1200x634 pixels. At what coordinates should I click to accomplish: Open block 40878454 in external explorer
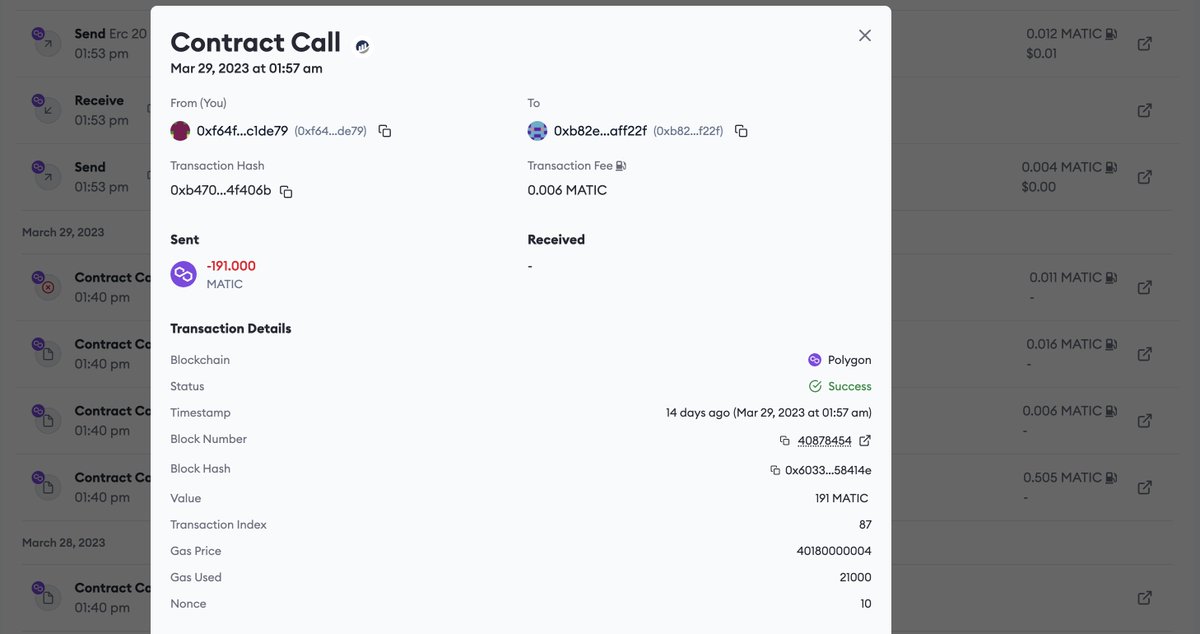tap(865, 440)
